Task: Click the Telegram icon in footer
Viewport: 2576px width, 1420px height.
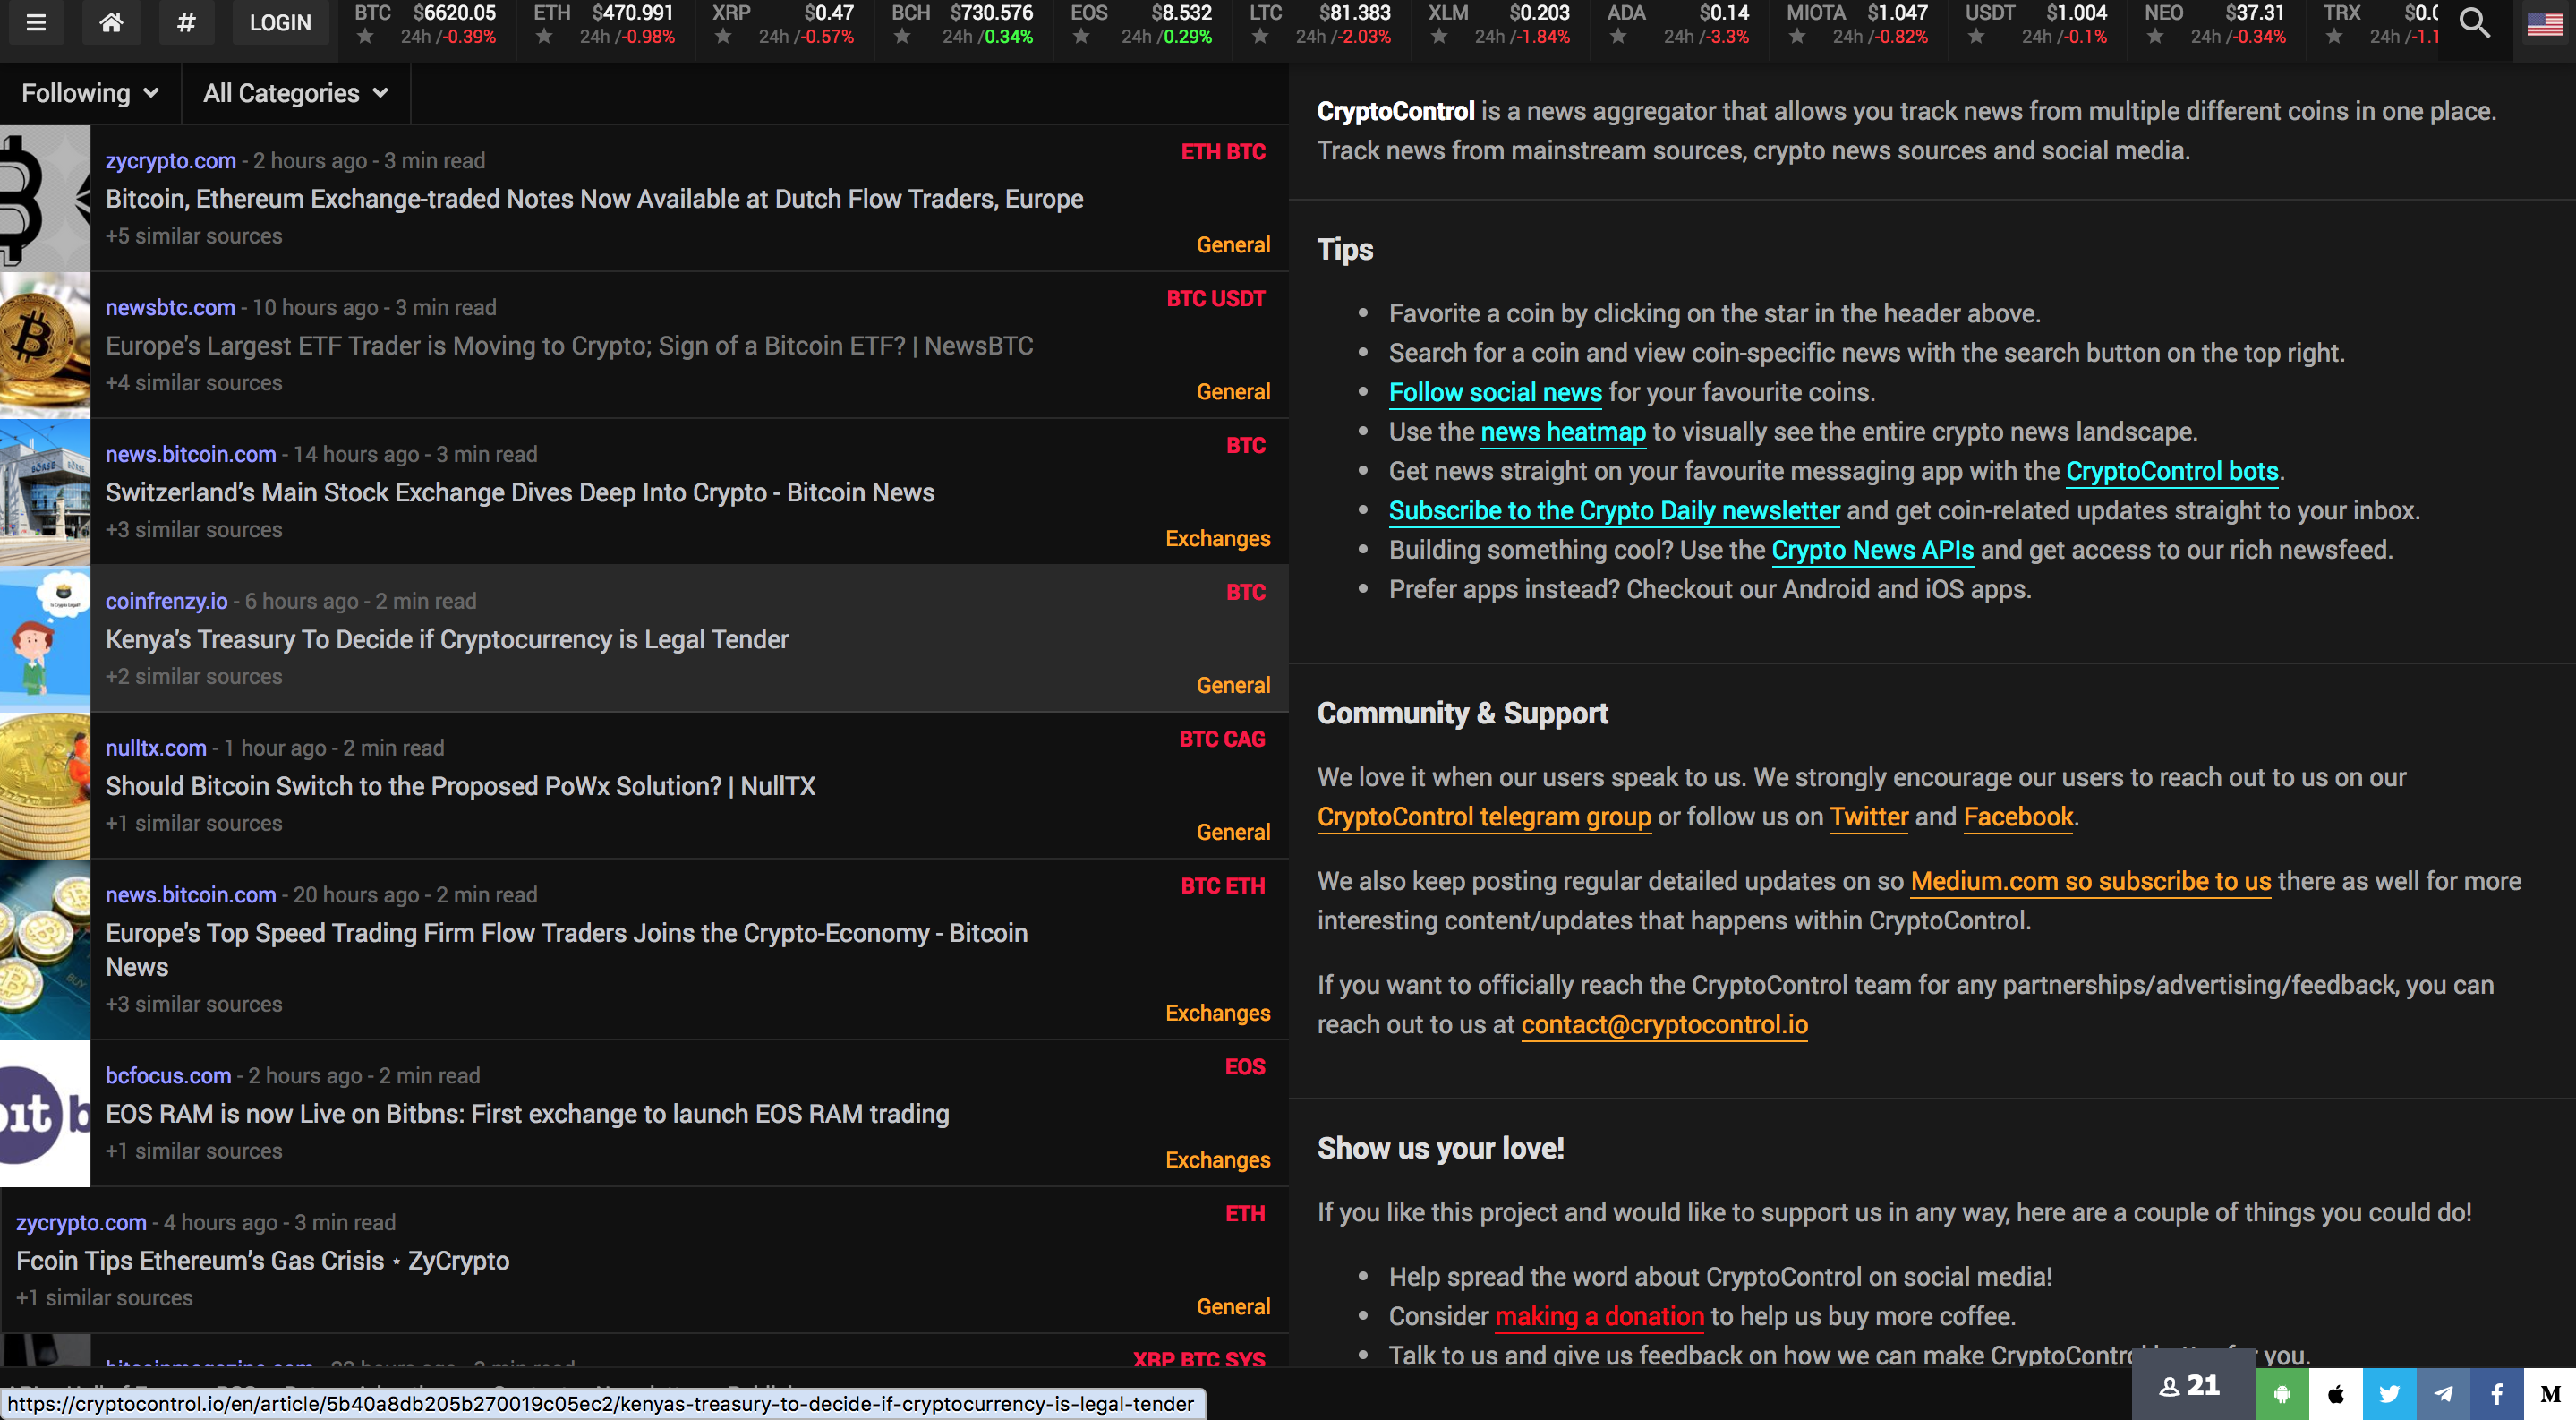Action: click(2443, 1393)
